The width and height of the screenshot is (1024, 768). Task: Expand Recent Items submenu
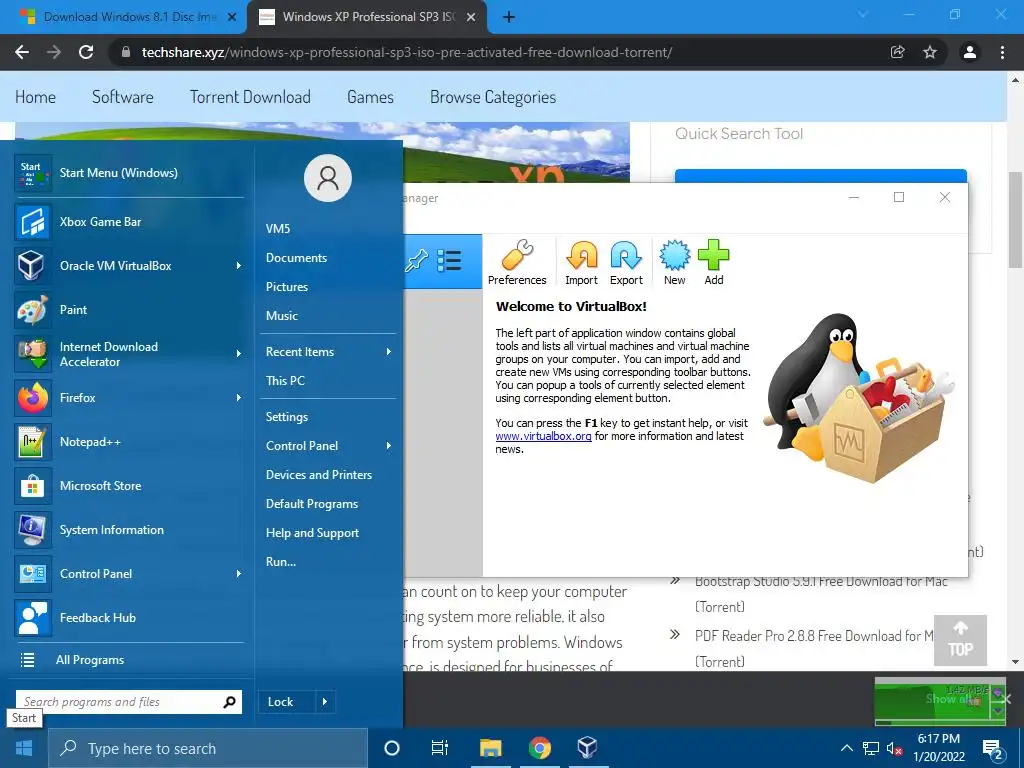(x=389, y=352)
